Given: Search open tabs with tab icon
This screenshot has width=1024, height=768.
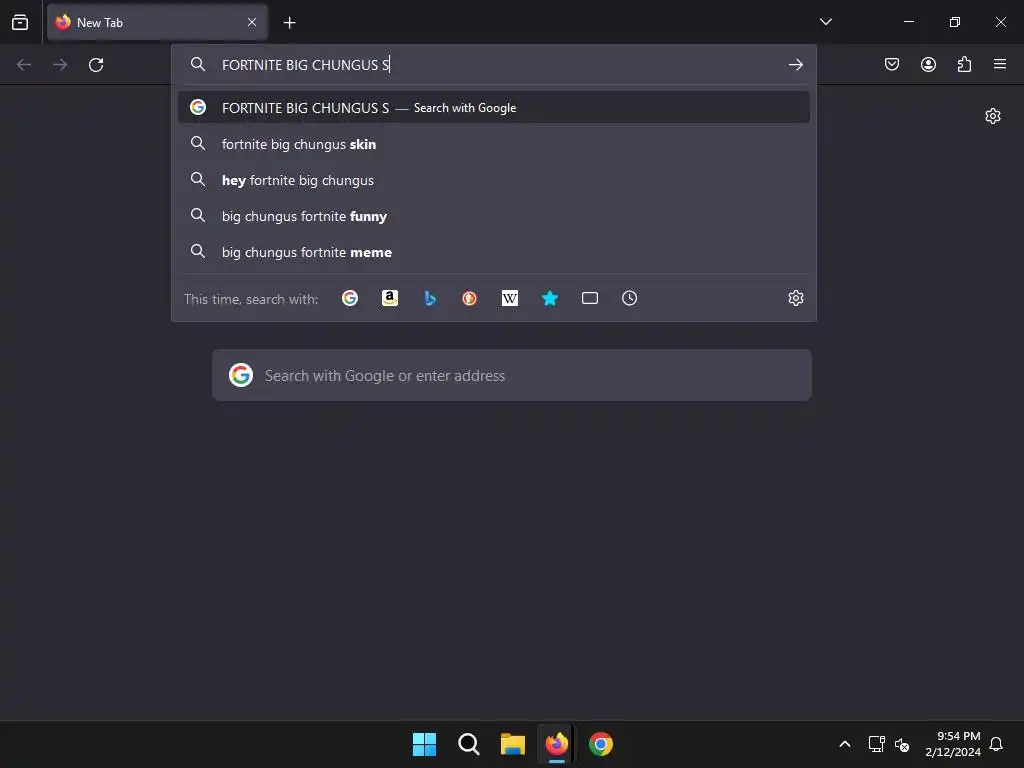Looking at the screenshot, I should [590, 298].
